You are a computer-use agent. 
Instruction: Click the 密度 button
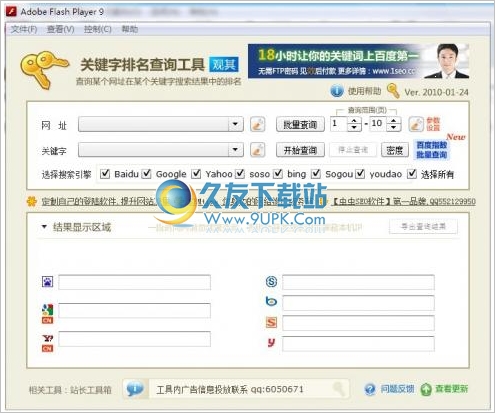(395, 150)
